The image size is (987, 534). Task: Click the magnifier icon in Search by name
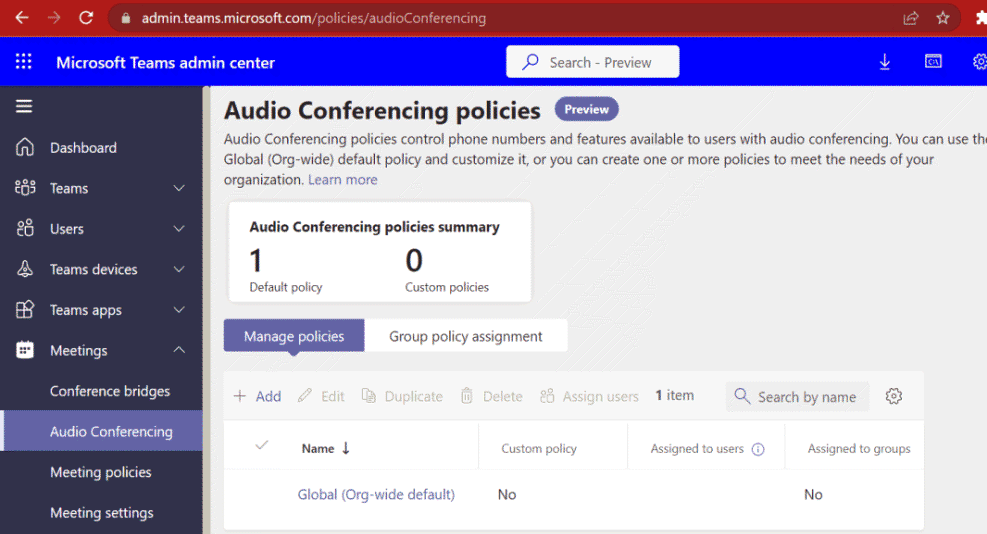click(x=742, y=396)
